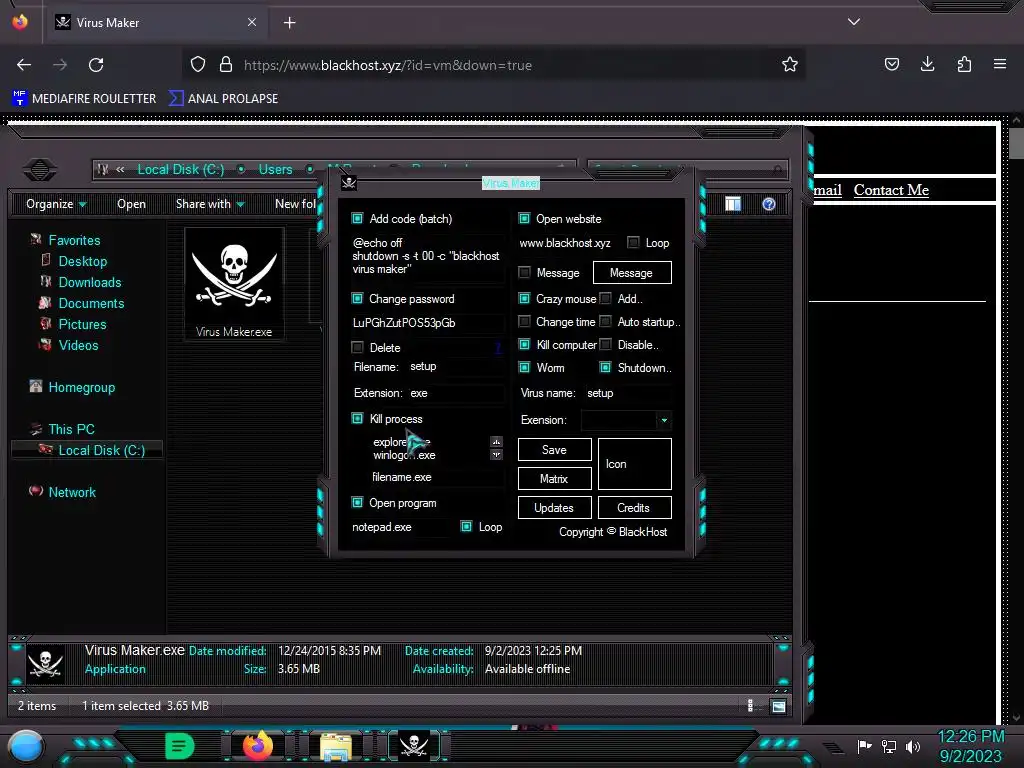Select the skull Virus Maker taskbar icon
Screen dimensions: 1024x768
point(414,746)
